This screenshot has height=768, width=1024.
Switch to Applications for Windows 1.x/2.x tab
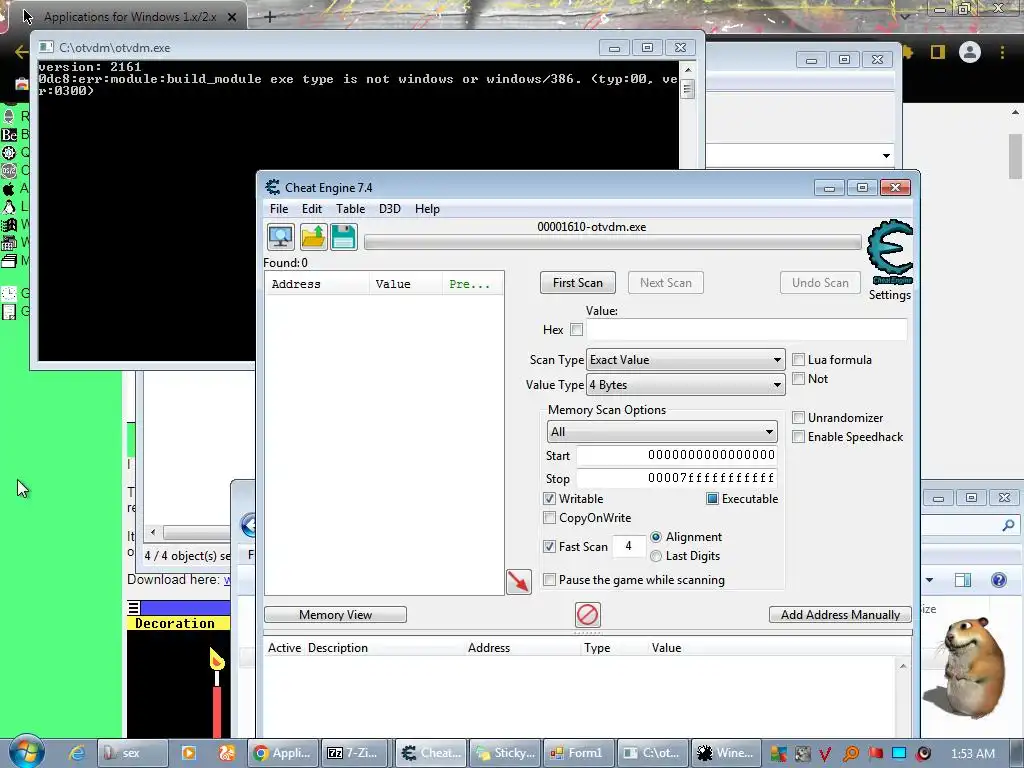[x=130, y=17]
